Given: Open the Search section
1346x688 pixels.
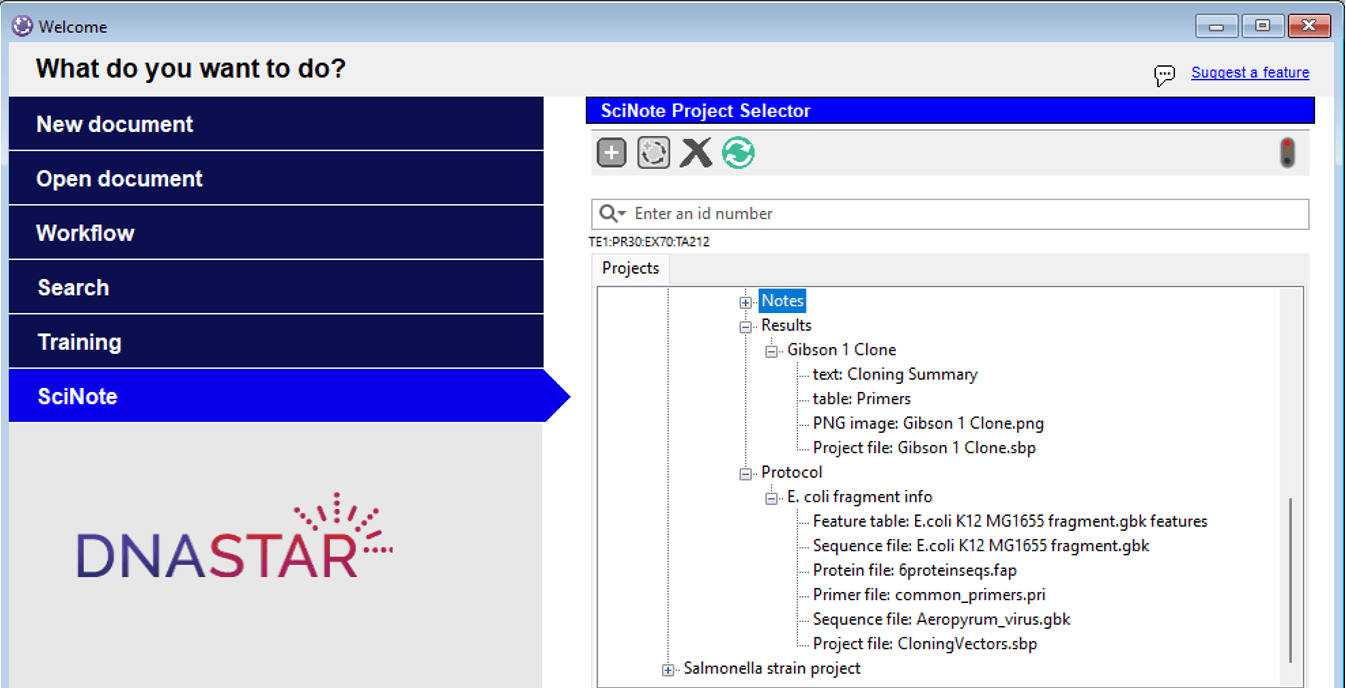Looking at the screenshot, I should pos(276,287).
